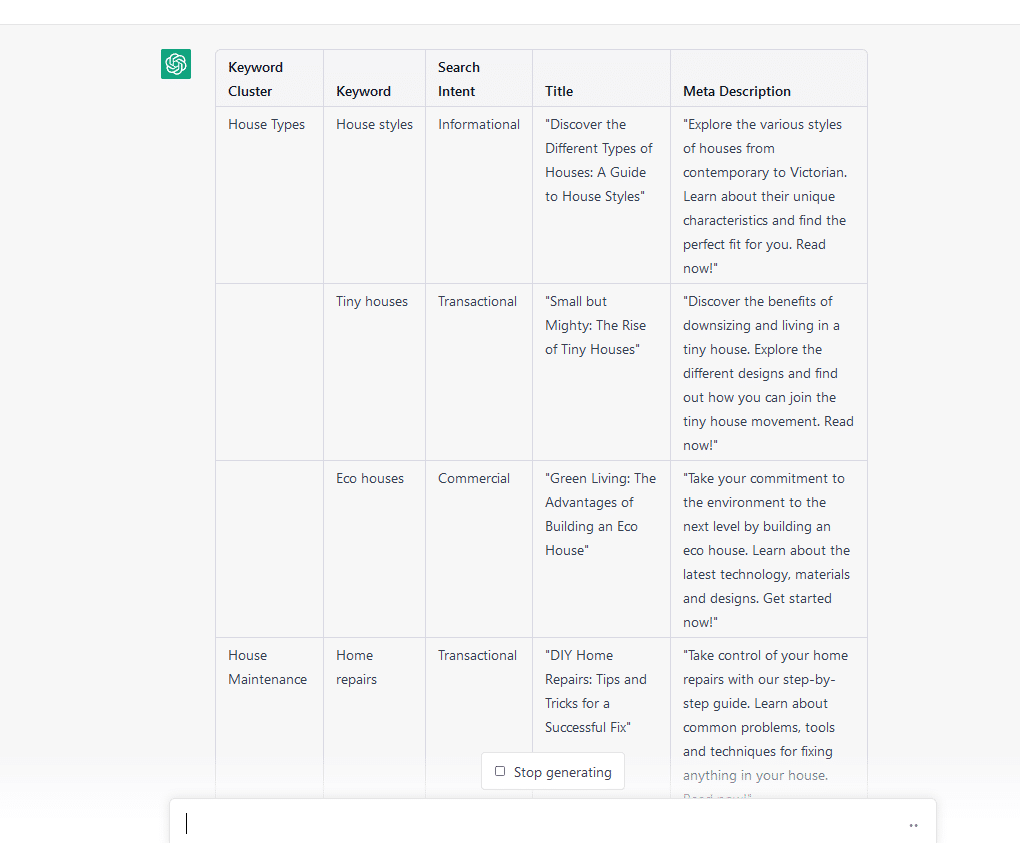
Task: Select the Search Intent column header
Action: pyautogui.click(x=459, y=79)
